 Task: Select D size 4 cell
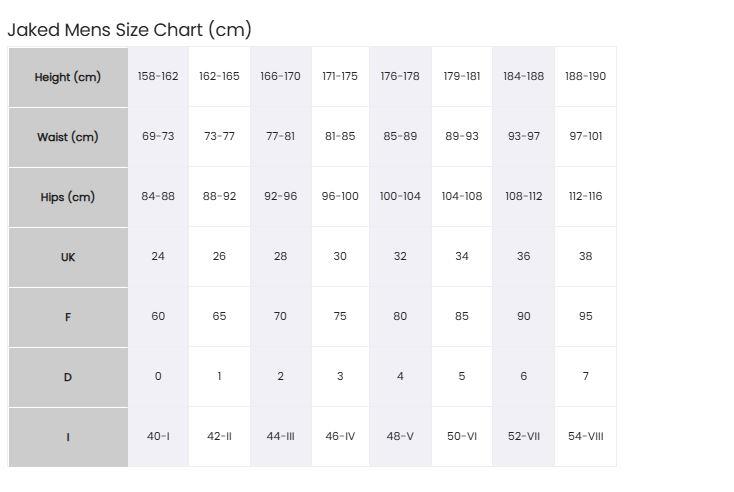pos(400,376)
